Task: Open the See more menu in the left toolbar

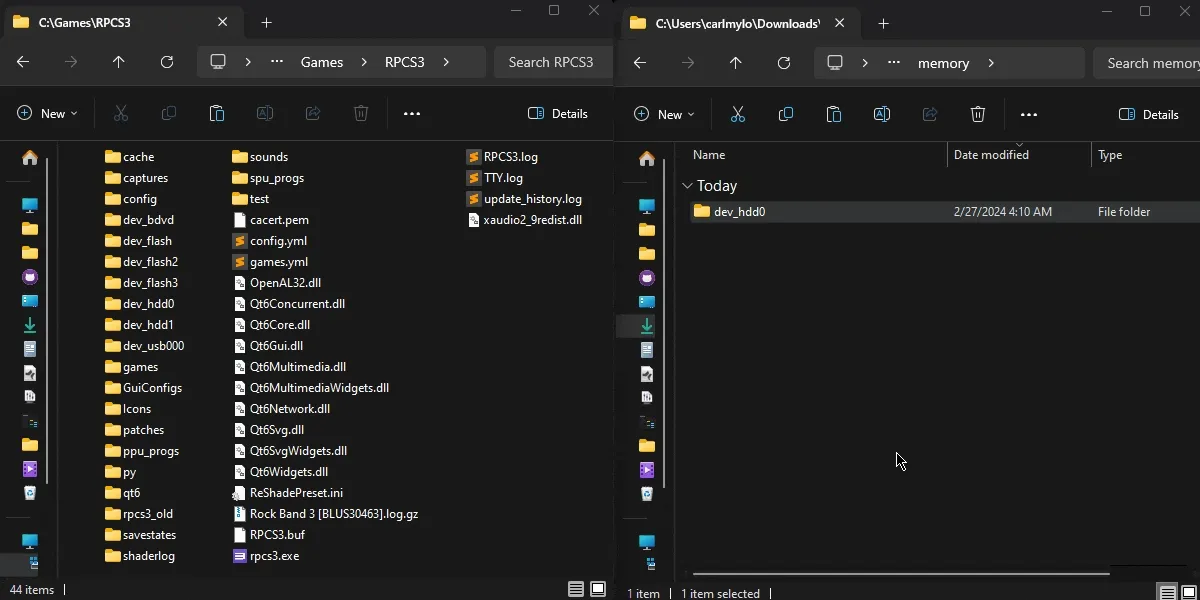Action: 412,113
